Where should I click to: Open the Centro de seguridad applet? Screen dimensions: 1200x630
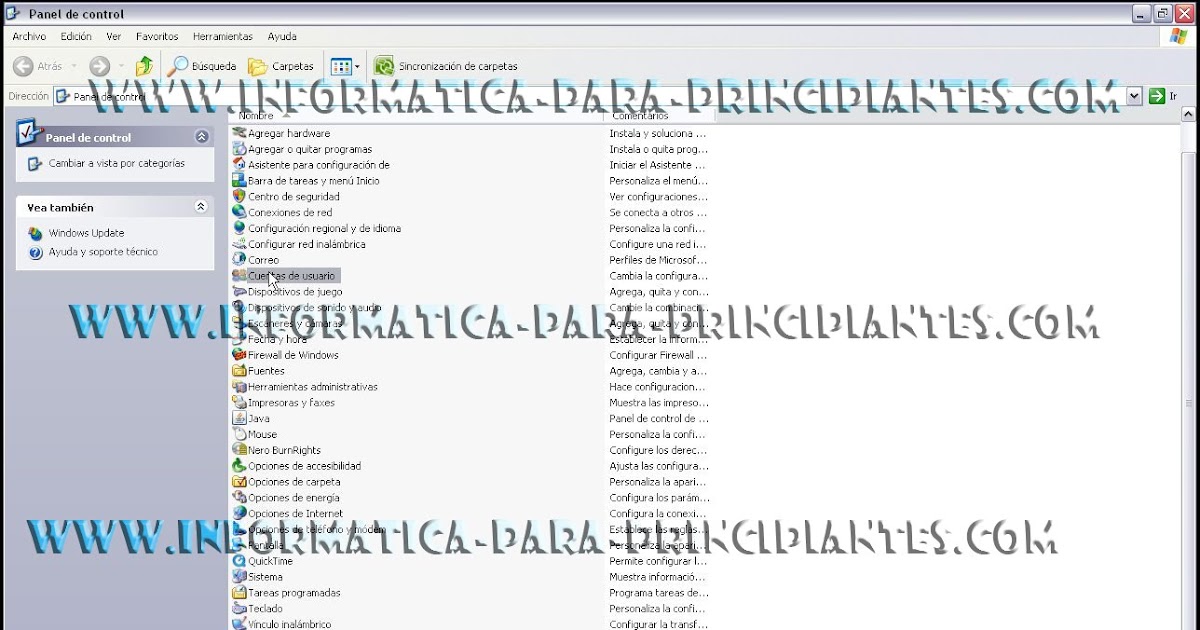pyautogui.click(x=292, y=196)
